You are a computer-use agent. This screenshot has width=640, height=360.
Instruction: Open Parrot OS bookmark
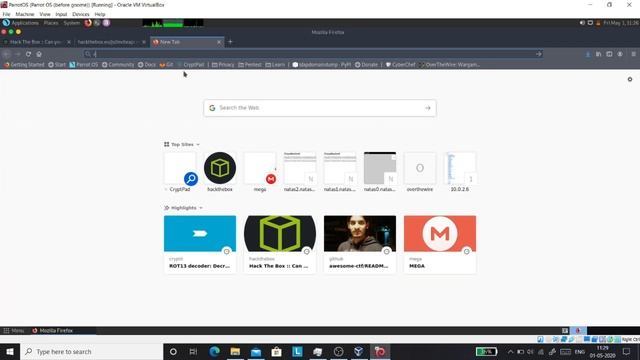click(84, 64)
